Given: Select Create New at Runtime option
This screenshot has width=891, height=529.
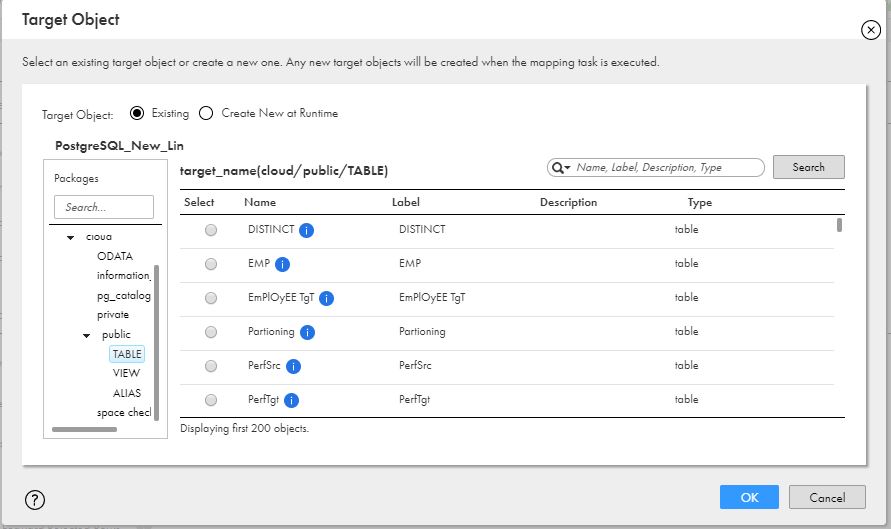Looking at the screenshot, I should click(206, 113).
